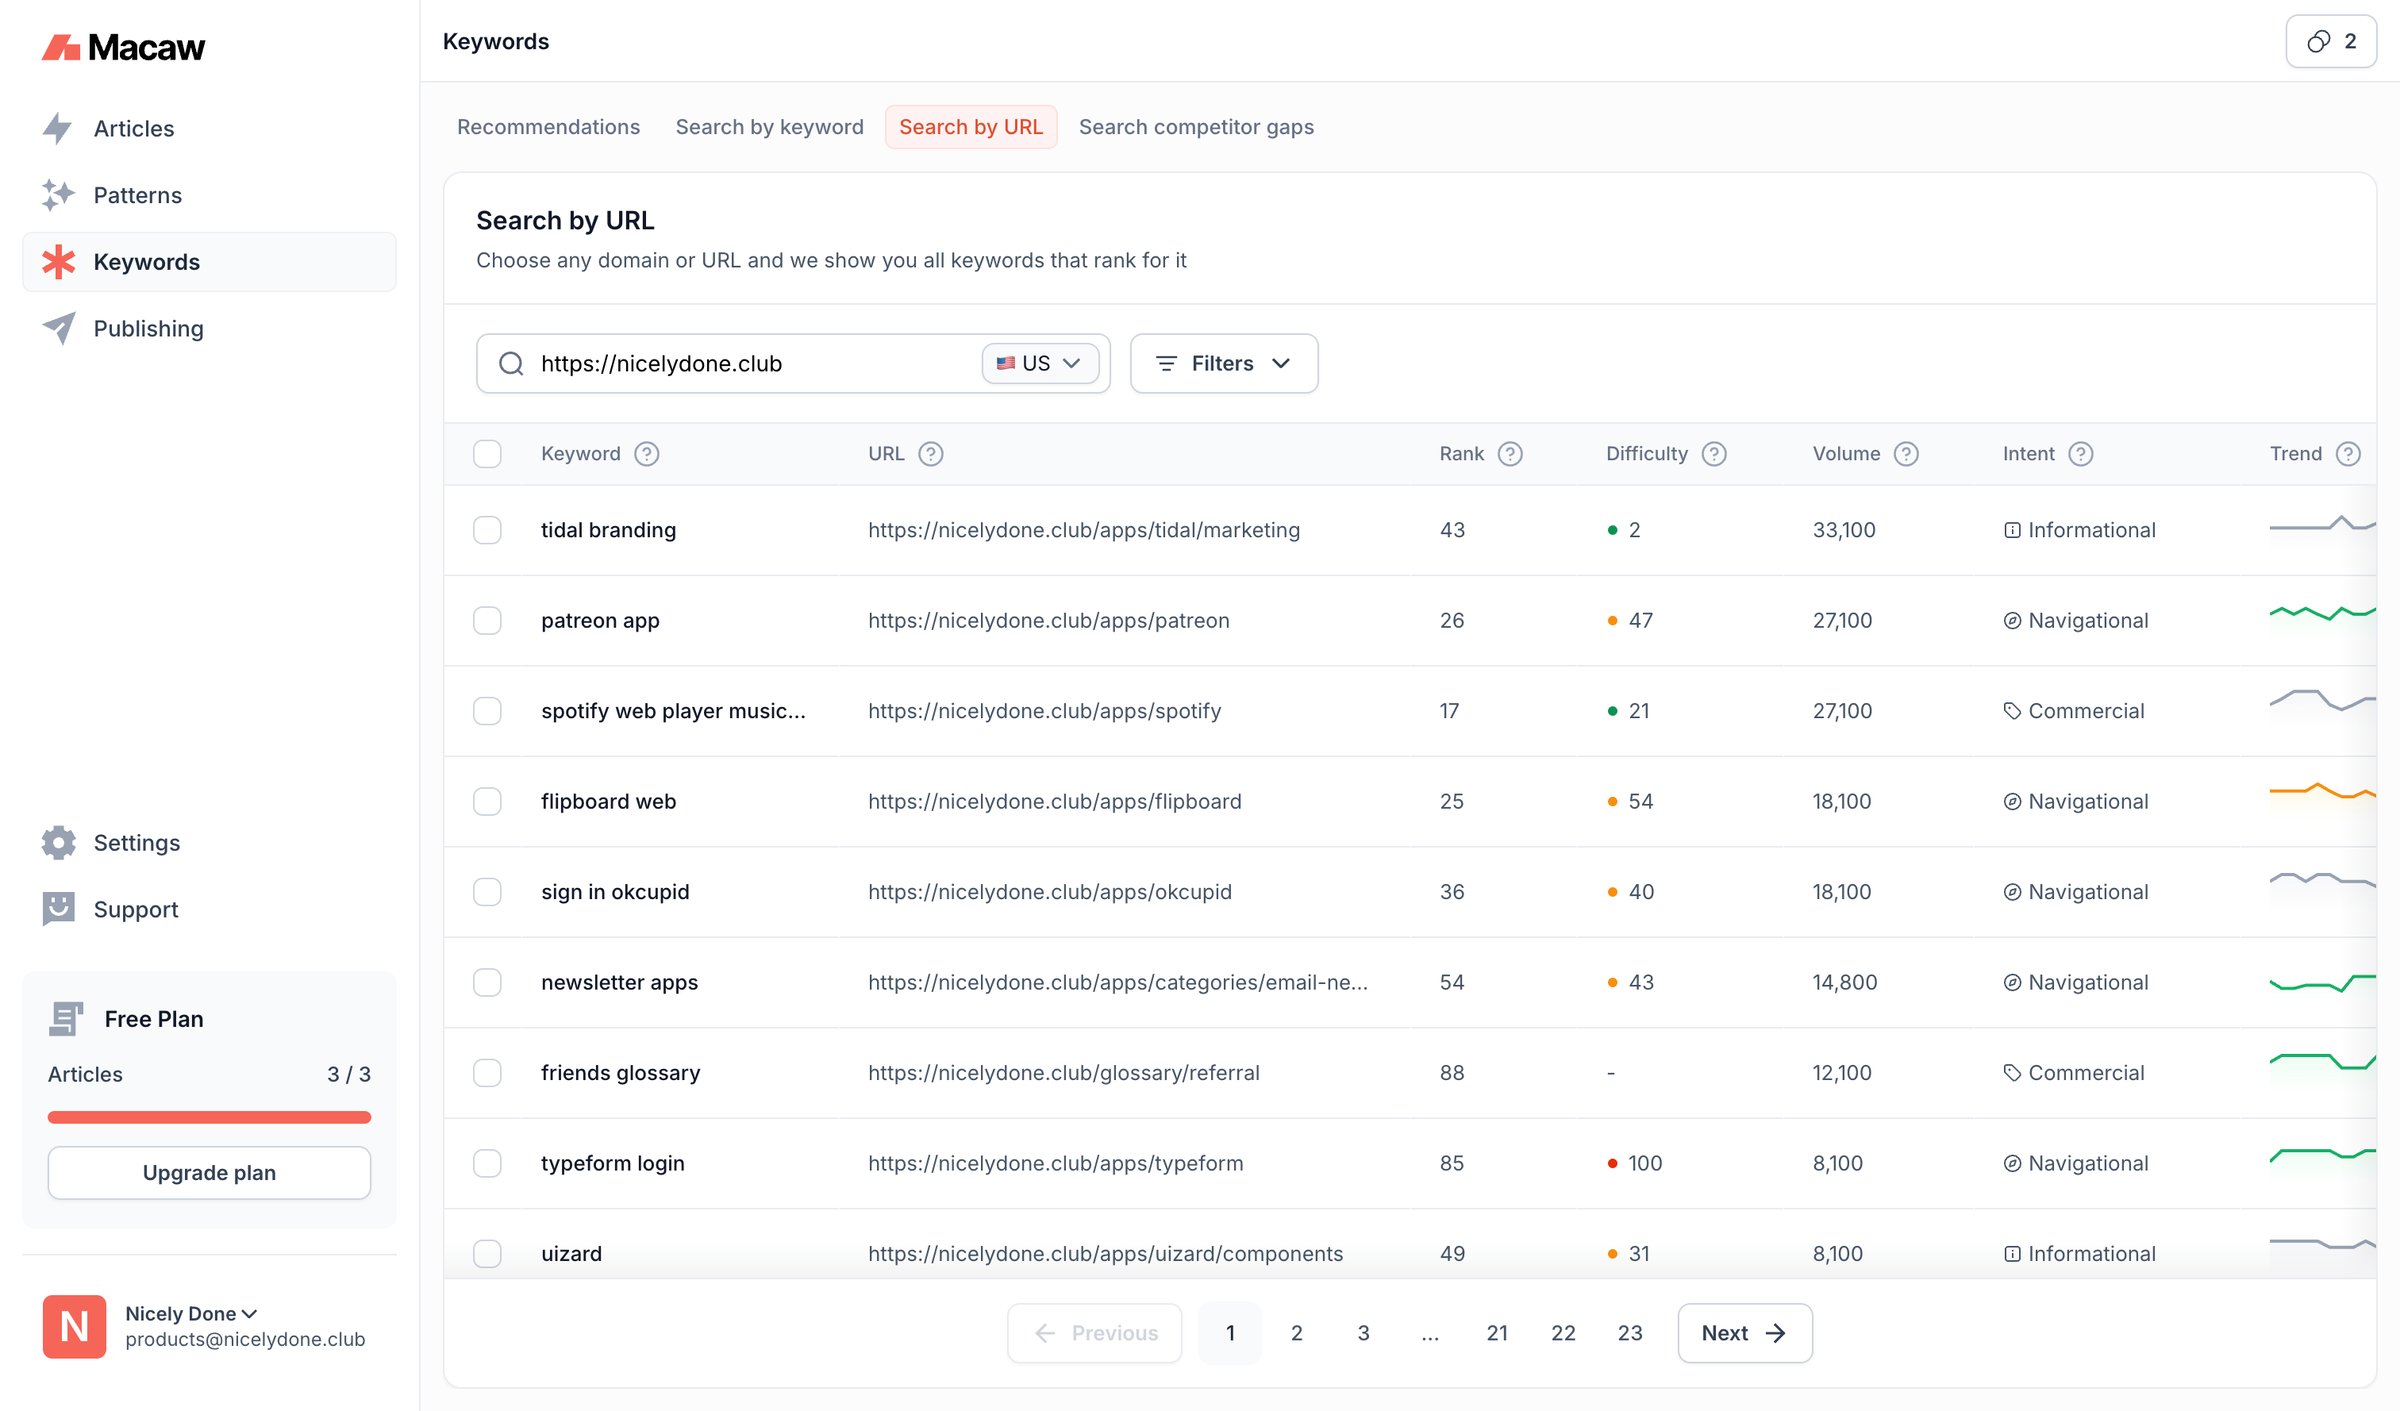
Task: Check the patreon app row checkbox
Action: [487, 621]
